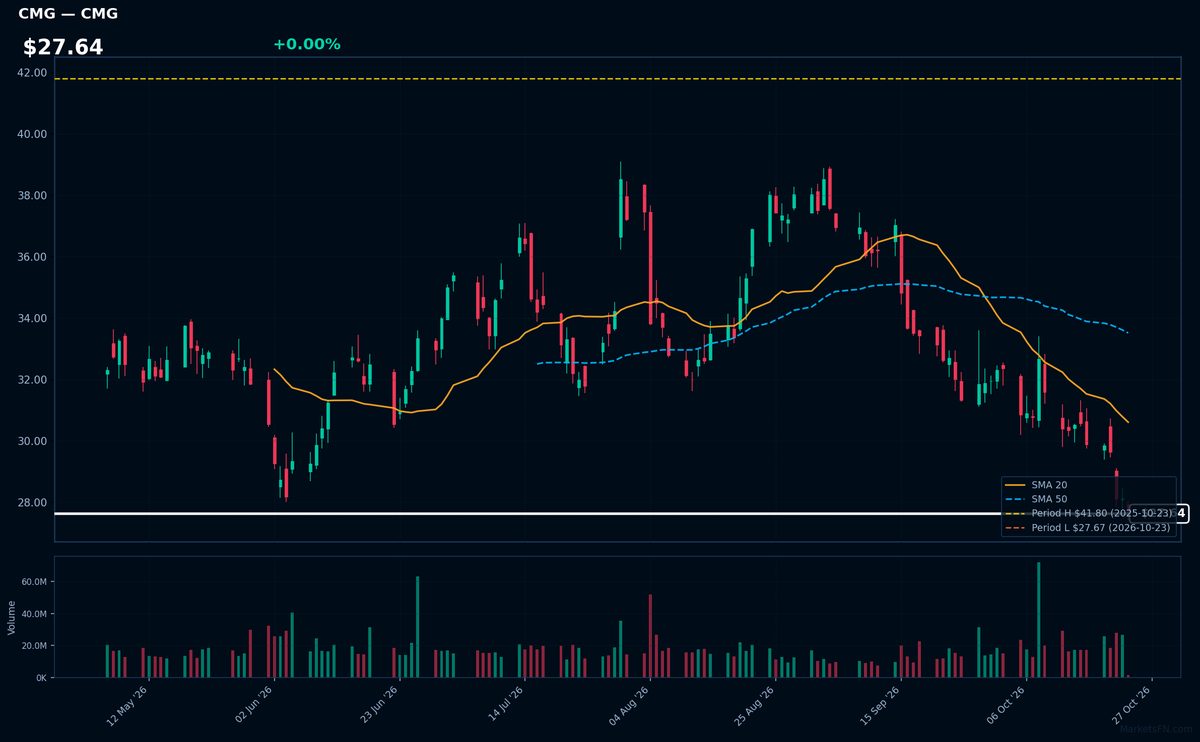
Task: Click the 06 Oct '26 date label
Action: [1007, 705]
